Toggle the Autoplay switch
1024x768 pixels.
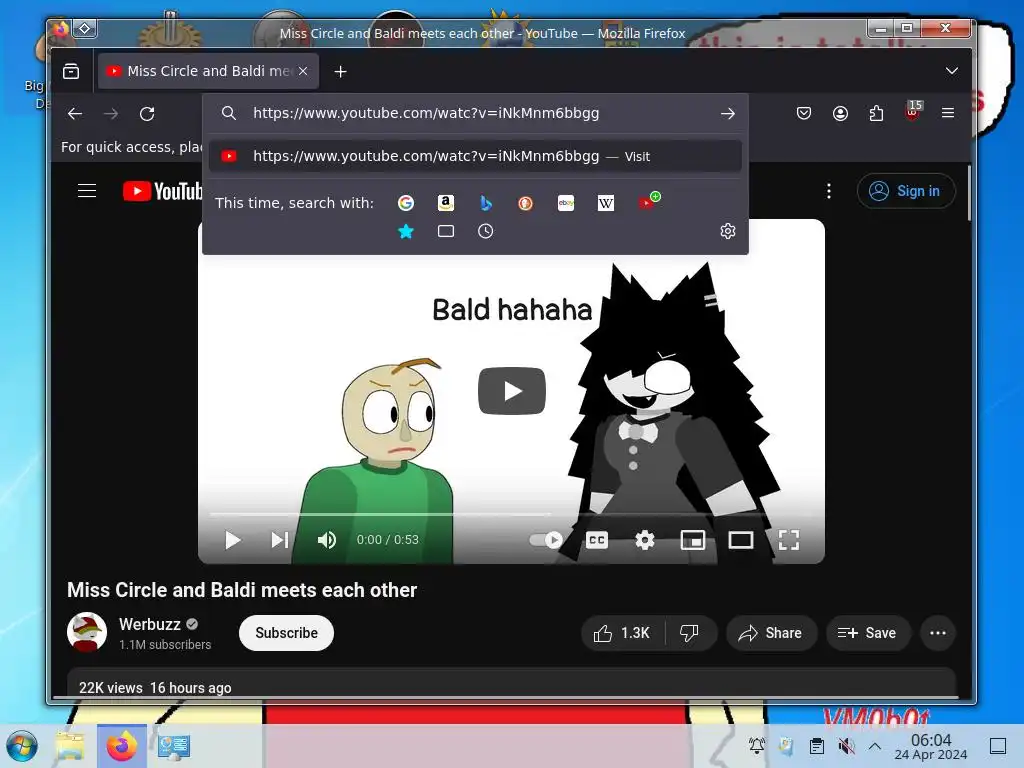[546, 540]
